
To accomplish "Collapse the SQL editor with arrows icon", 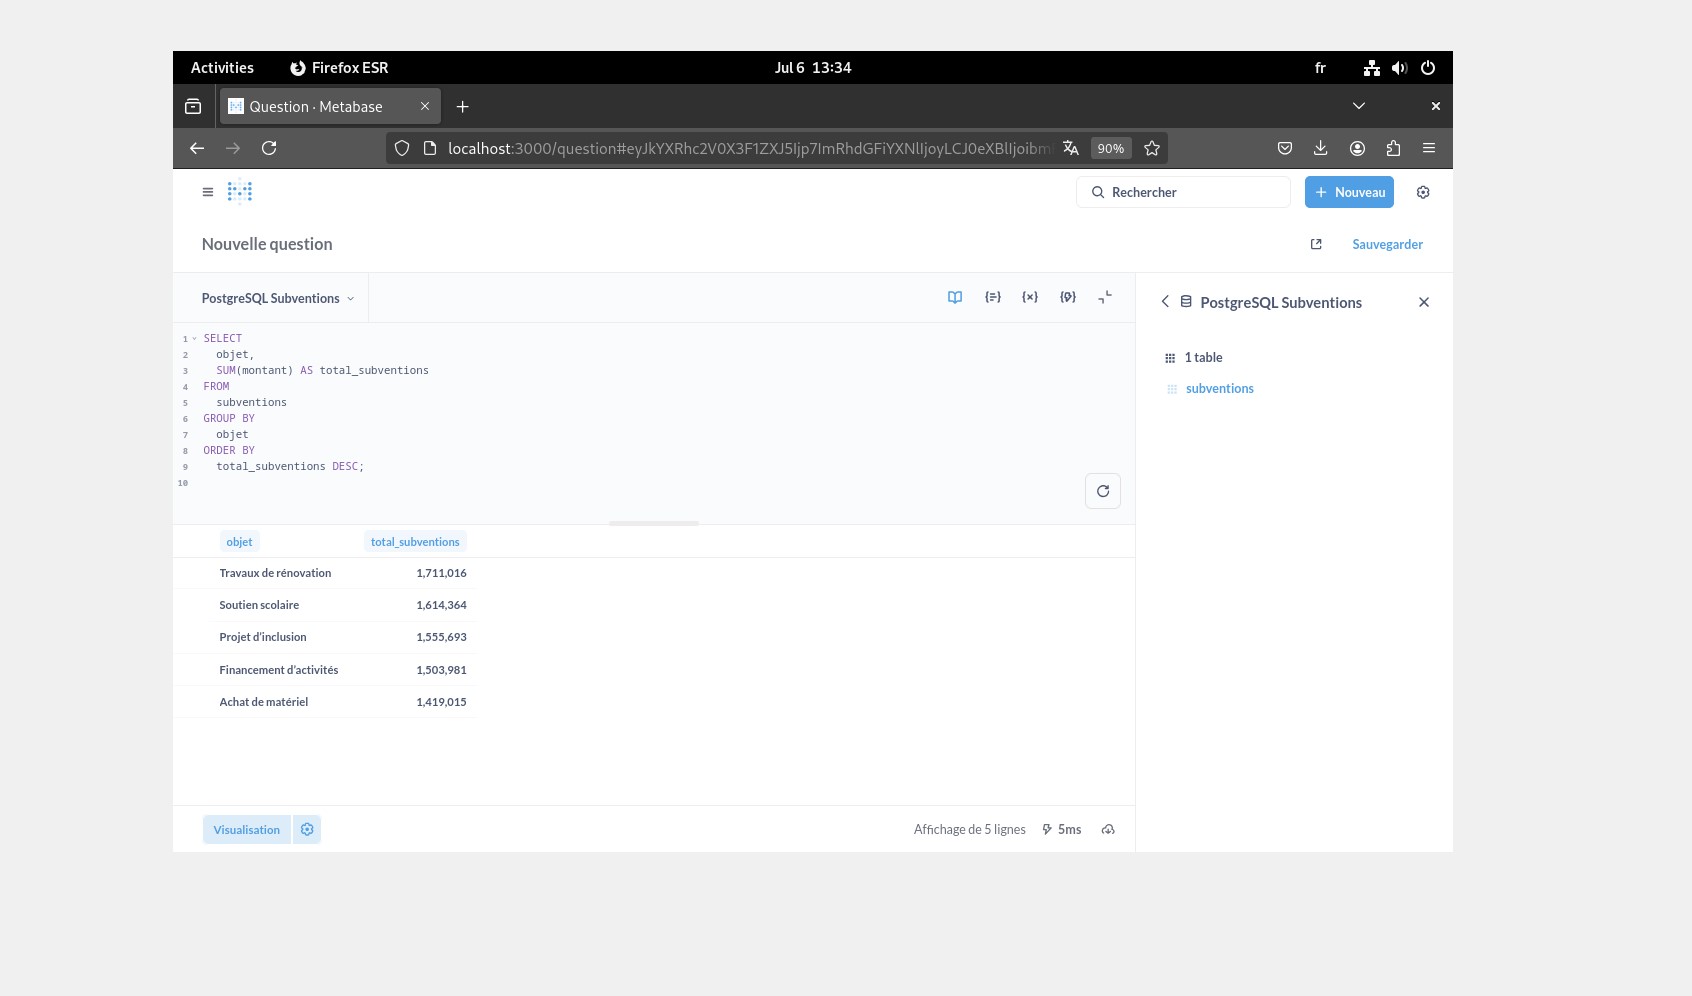I will pyautogui.click(x=1105, y=297).
